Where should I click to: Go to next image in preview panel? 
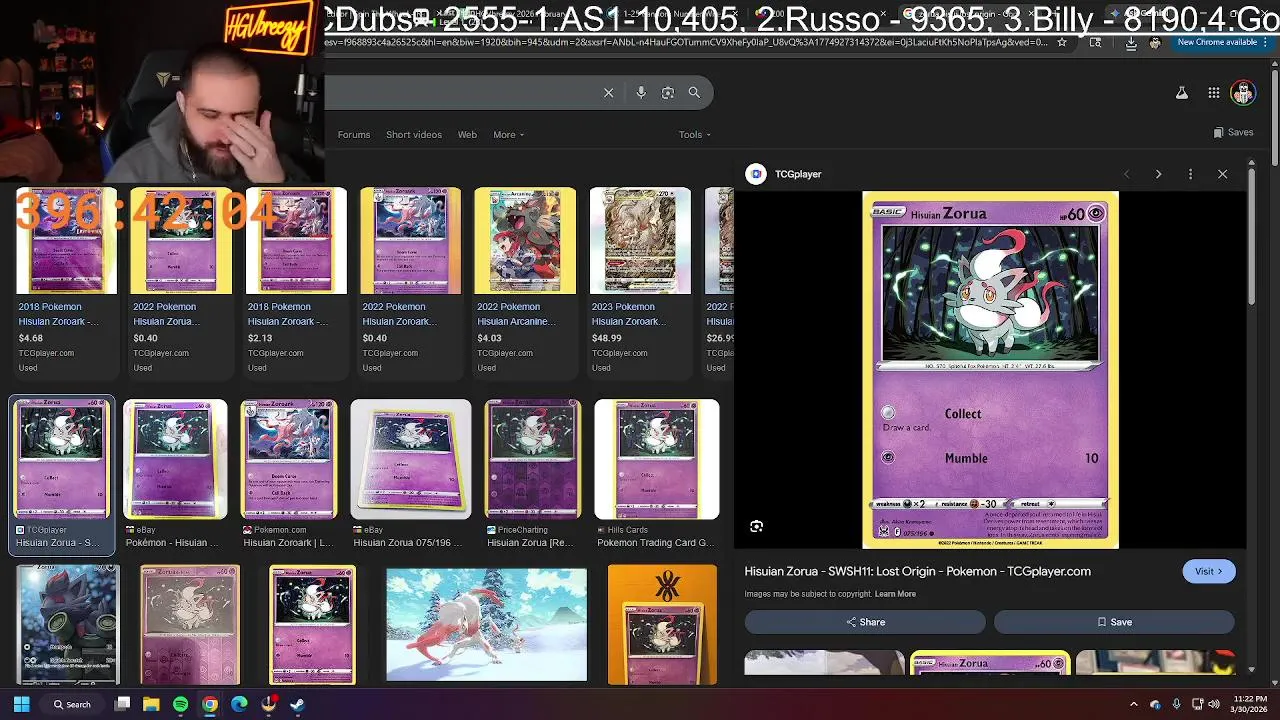click(1158, 174)
